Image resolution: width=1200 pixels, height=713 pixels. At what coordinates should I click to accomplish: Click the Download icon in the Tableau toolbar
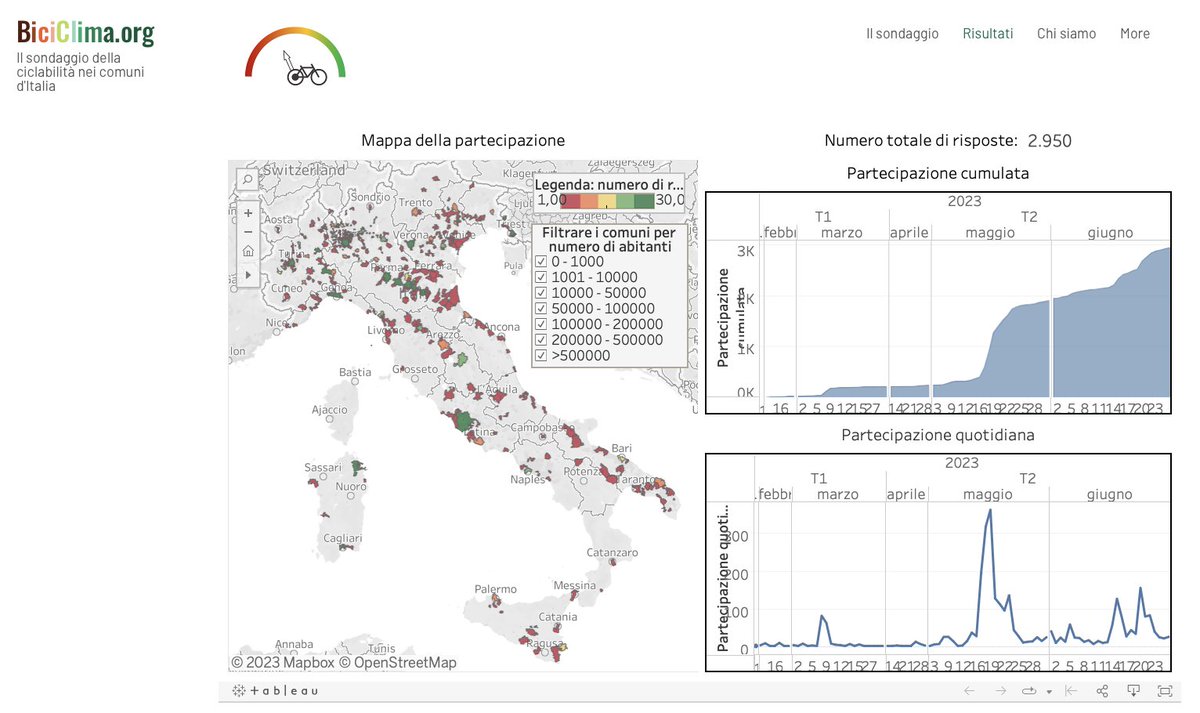1134,691
